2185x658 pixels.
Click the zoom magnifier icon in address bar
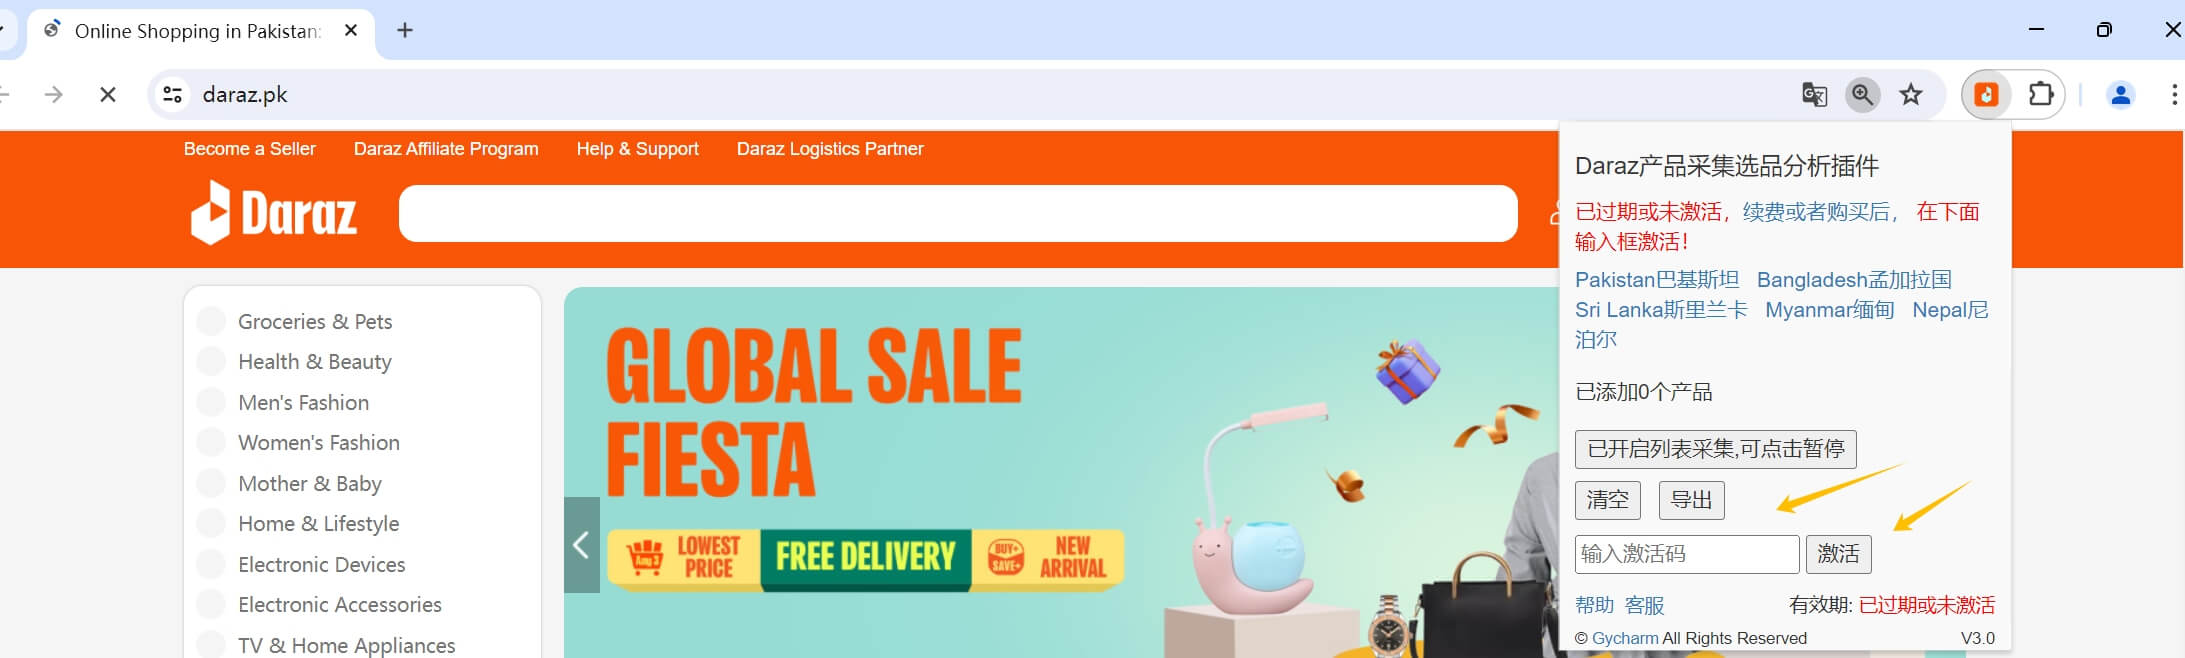(1862, 95)
